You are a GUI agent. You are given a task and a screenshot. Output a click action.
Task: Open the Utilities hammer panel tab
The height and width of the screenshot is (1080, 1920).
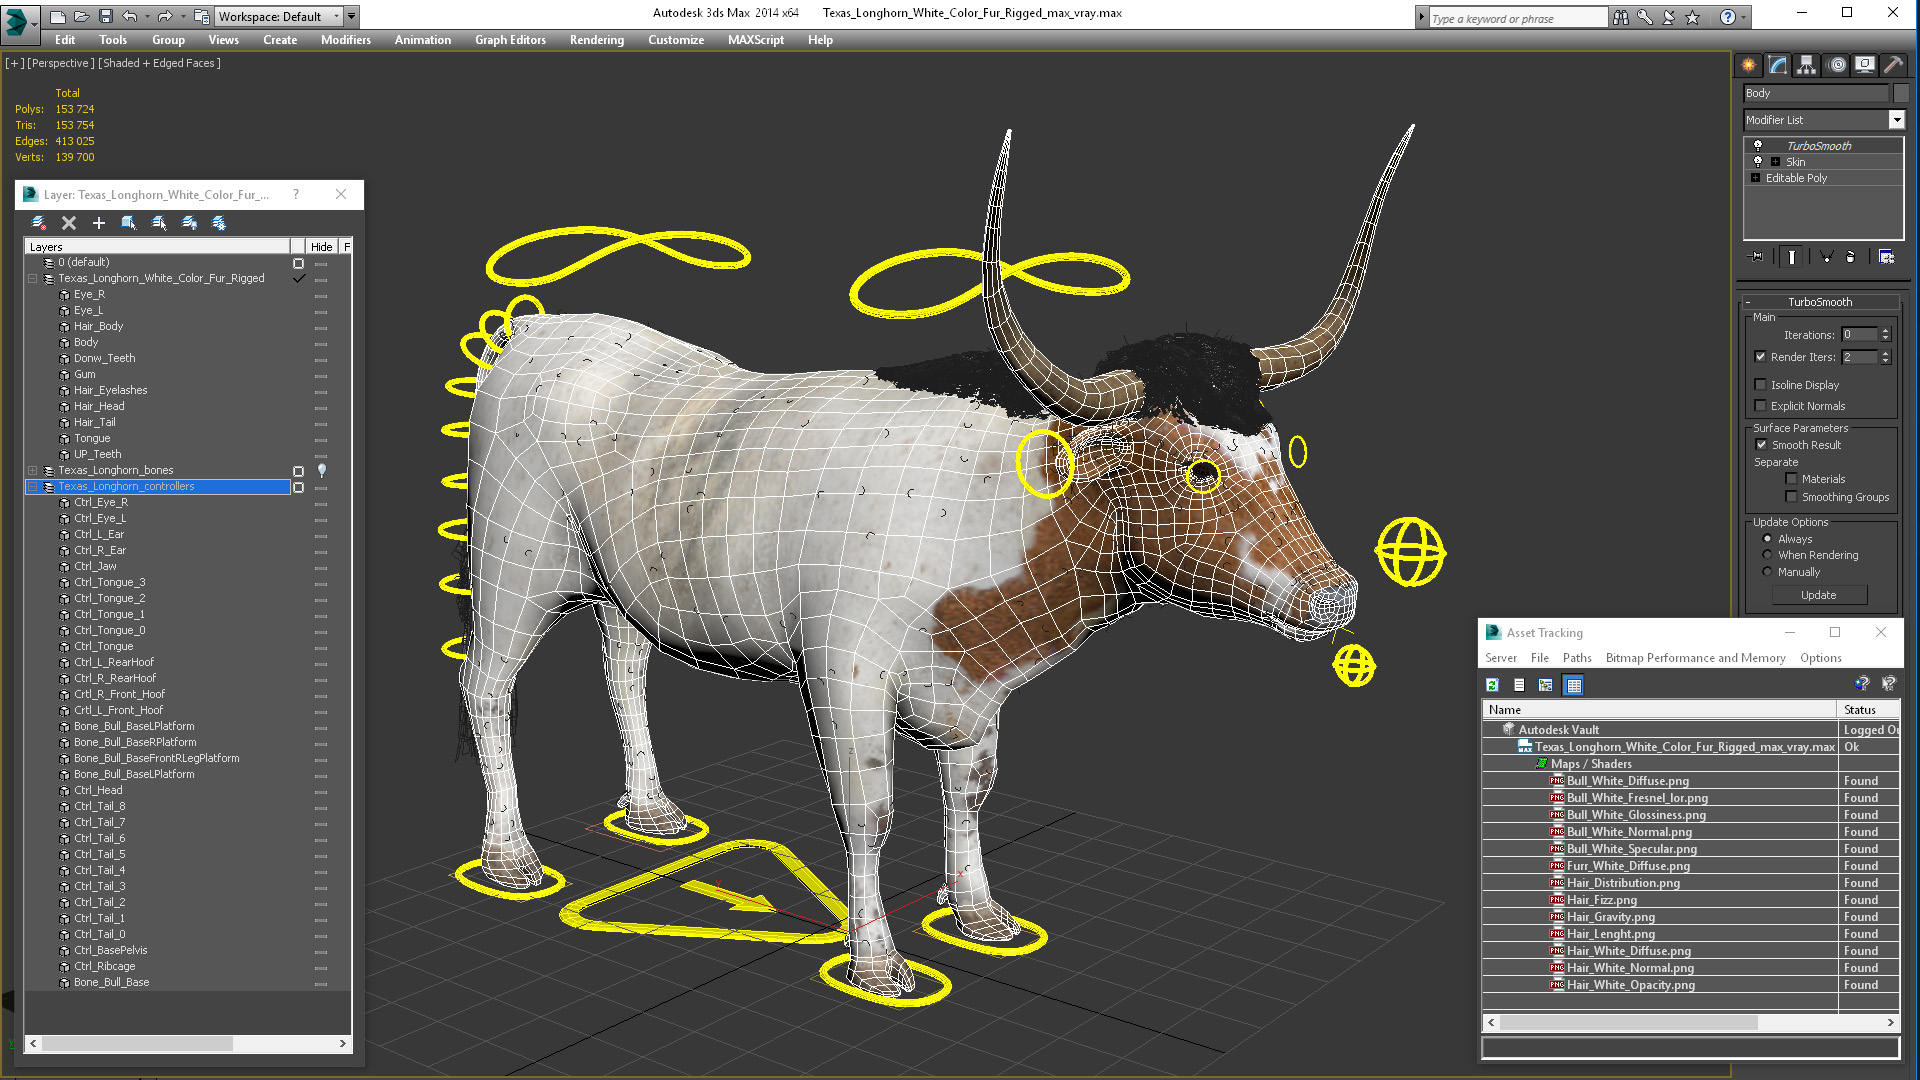1893,65
